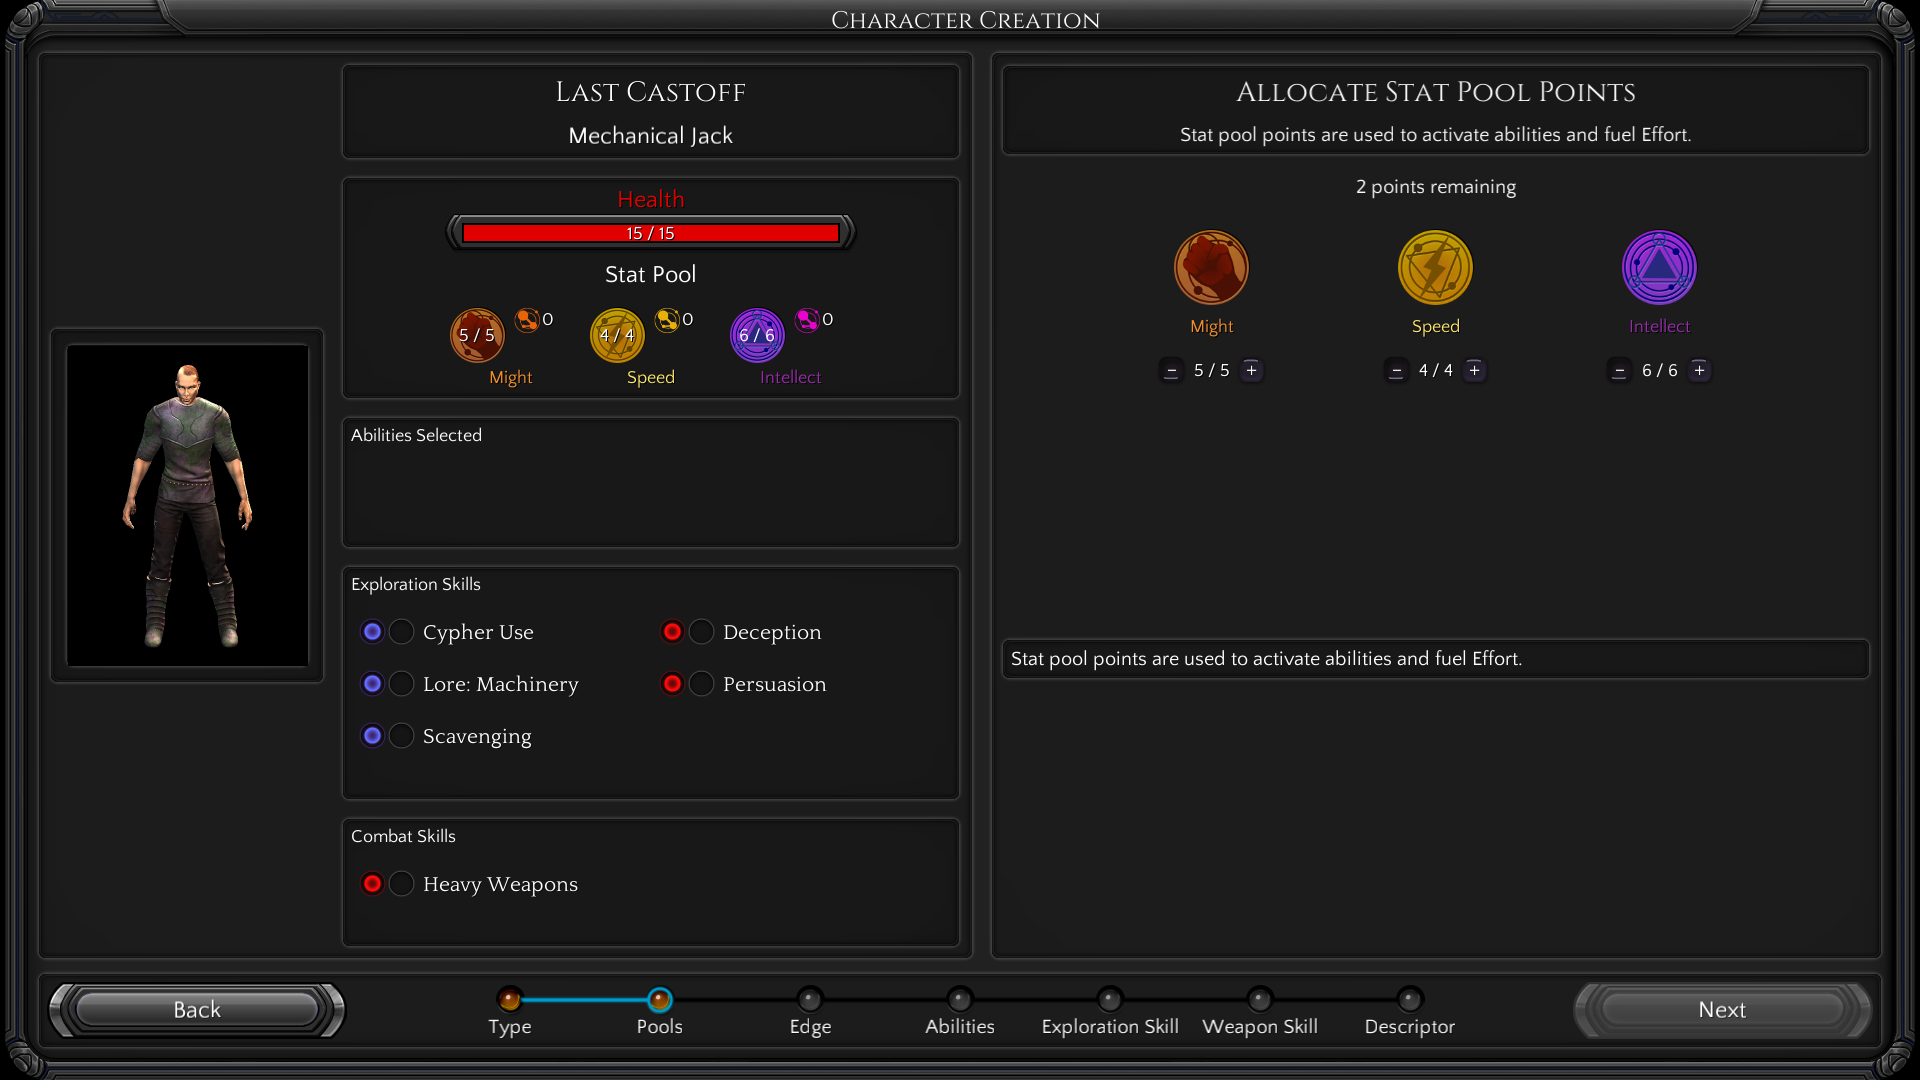Click the small Intellect edge icon
Viewport: 1920px width, 1080px height.
click(x=807, y=320)
